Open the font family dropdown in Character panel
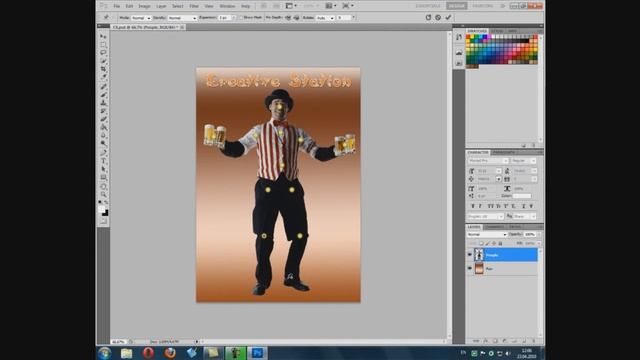The image size is (640, 360). pyautogui.click(x=488, y=161)
